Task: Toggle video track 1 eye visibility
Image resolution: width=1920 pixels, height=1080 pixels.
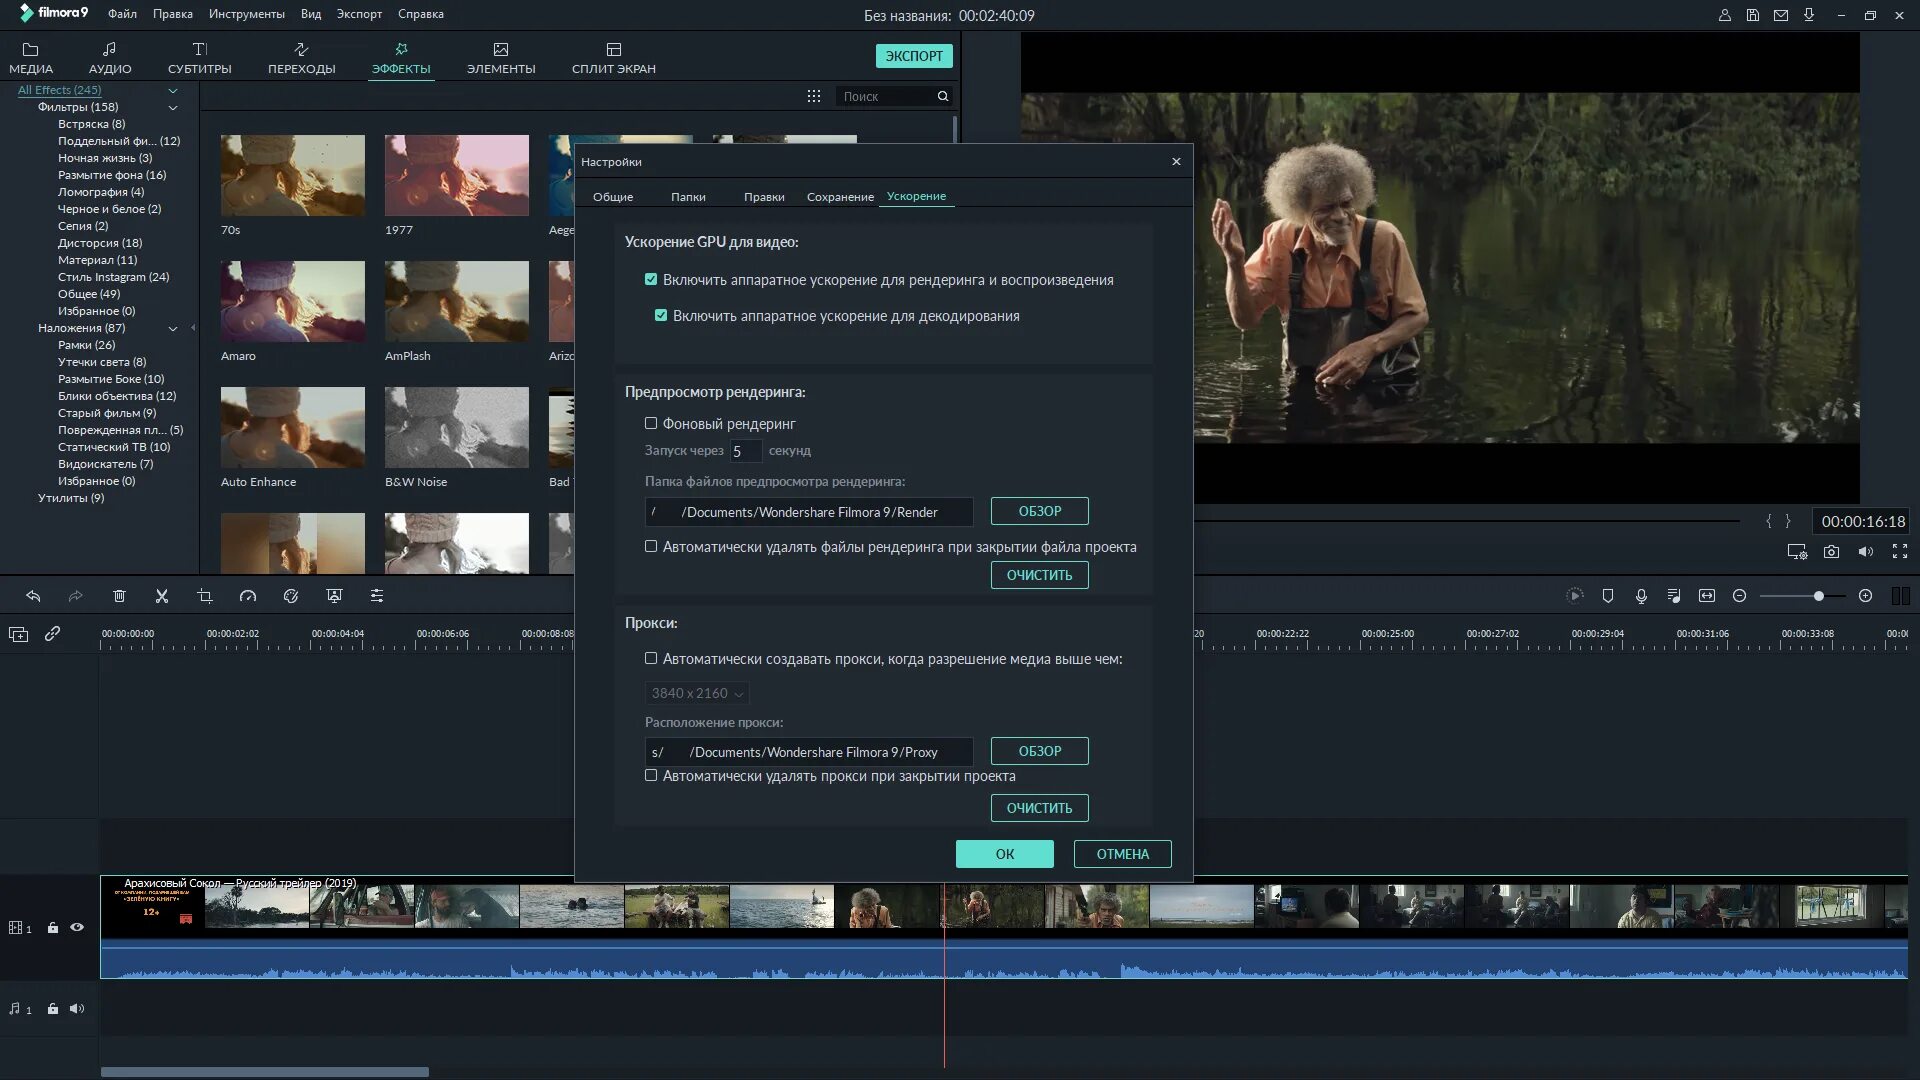Action: point(77,928)
